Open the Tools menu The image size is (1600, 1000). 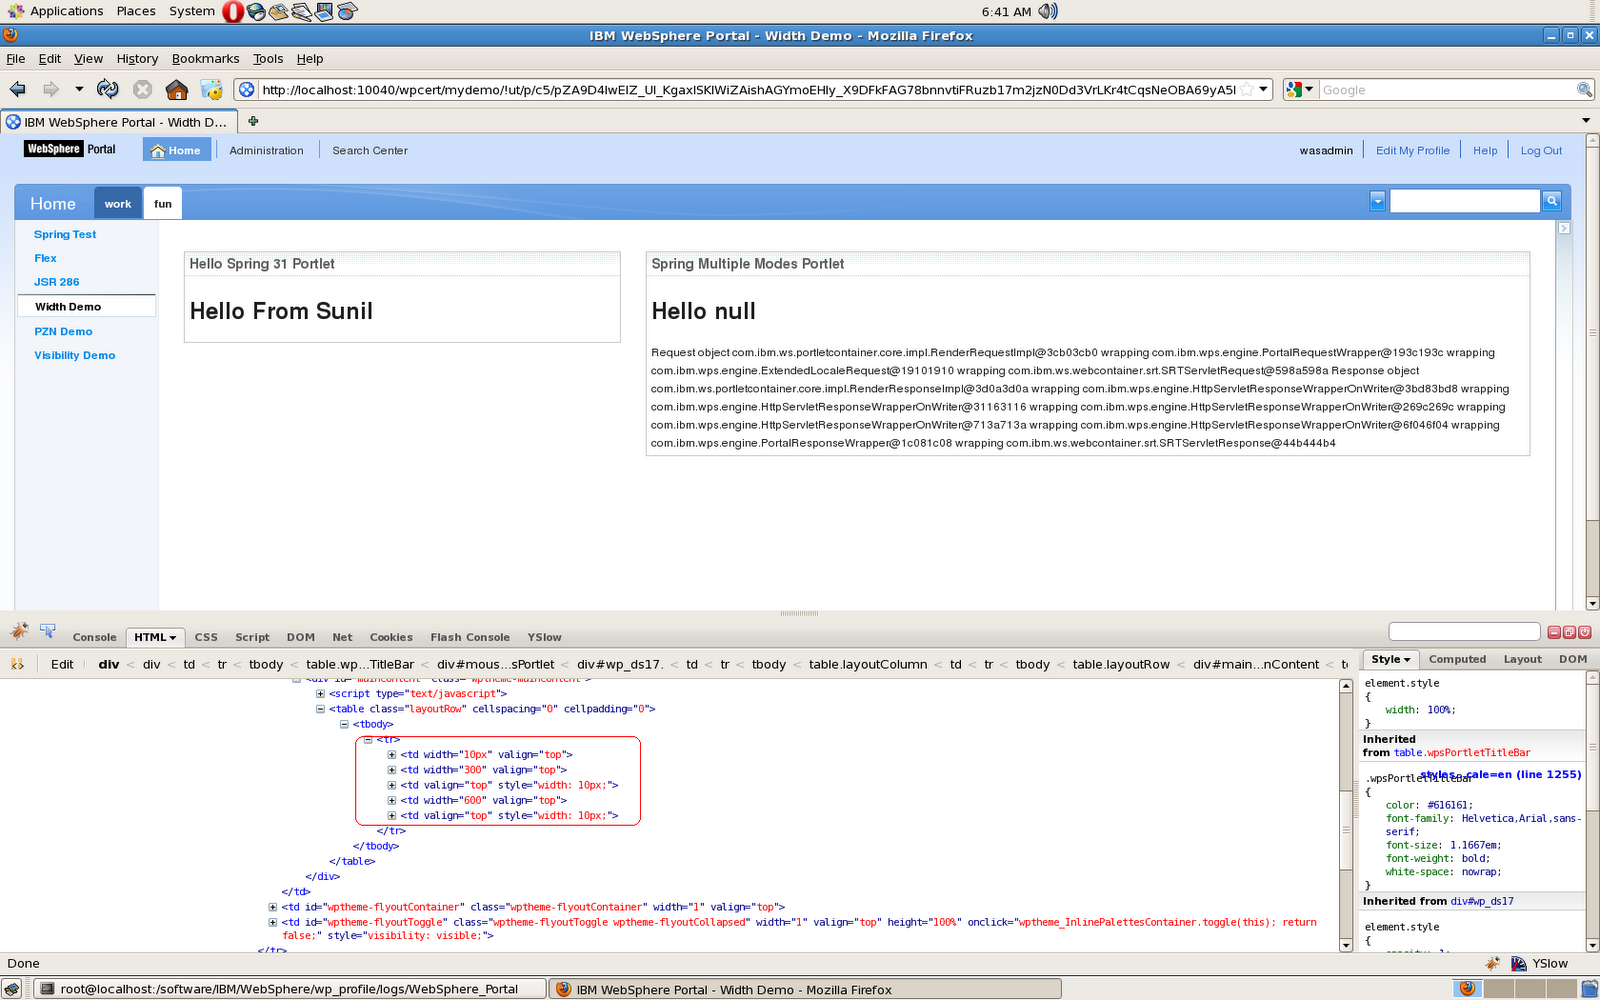coord(267,58)
